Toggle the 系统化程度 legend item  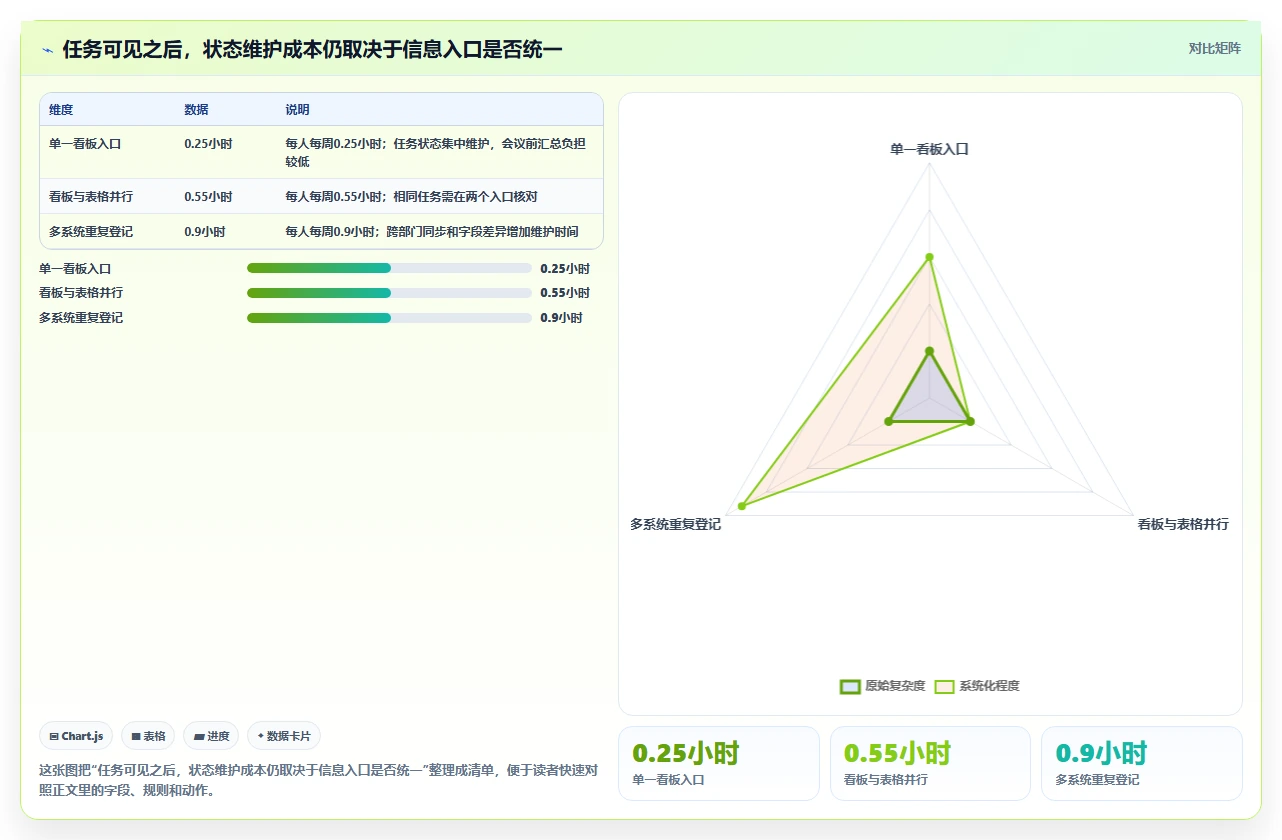(977, 686)
